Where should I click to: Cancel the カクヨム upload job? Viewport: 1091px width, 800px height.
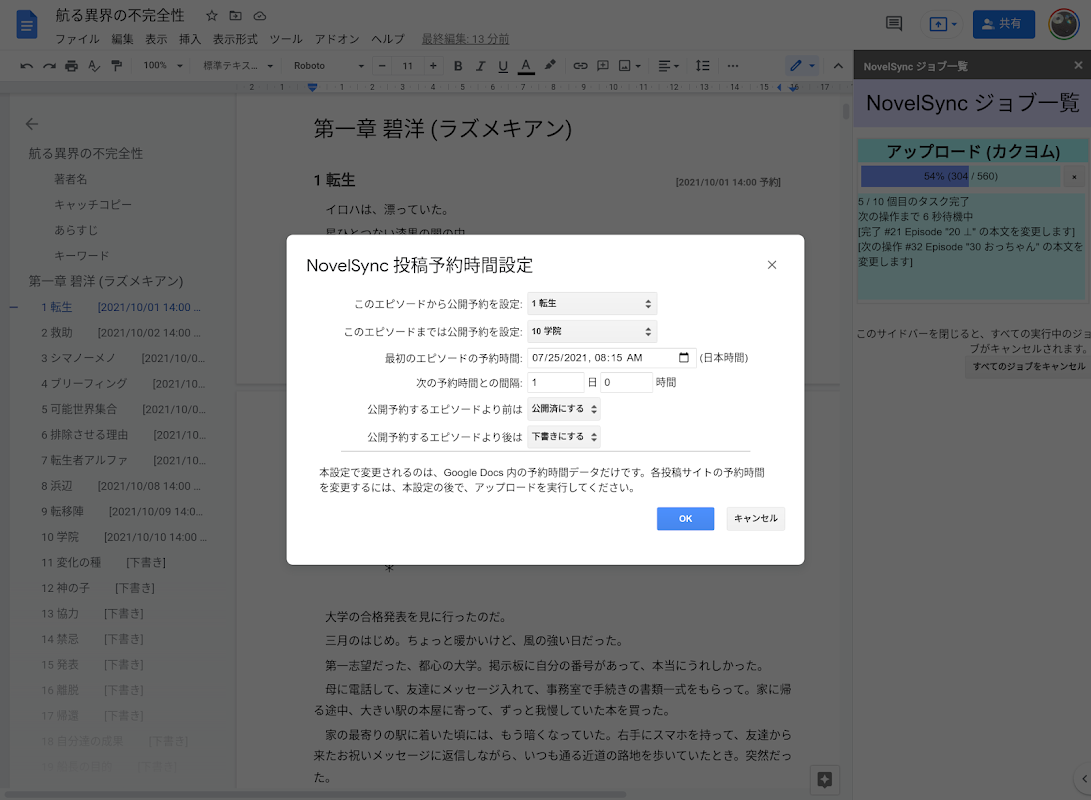click(x=1074, y=177)
